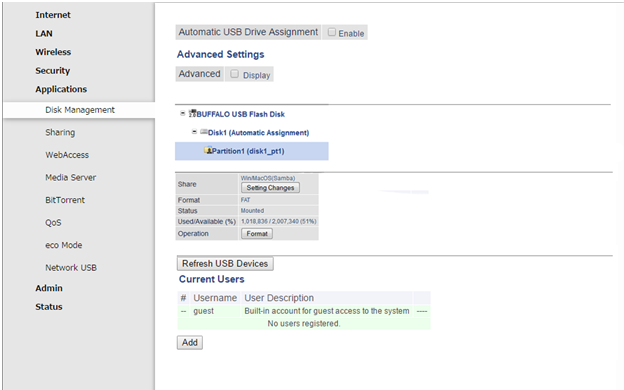Click the guest username cell
This screenshot has width=624, height=390.
pos(204,311)
